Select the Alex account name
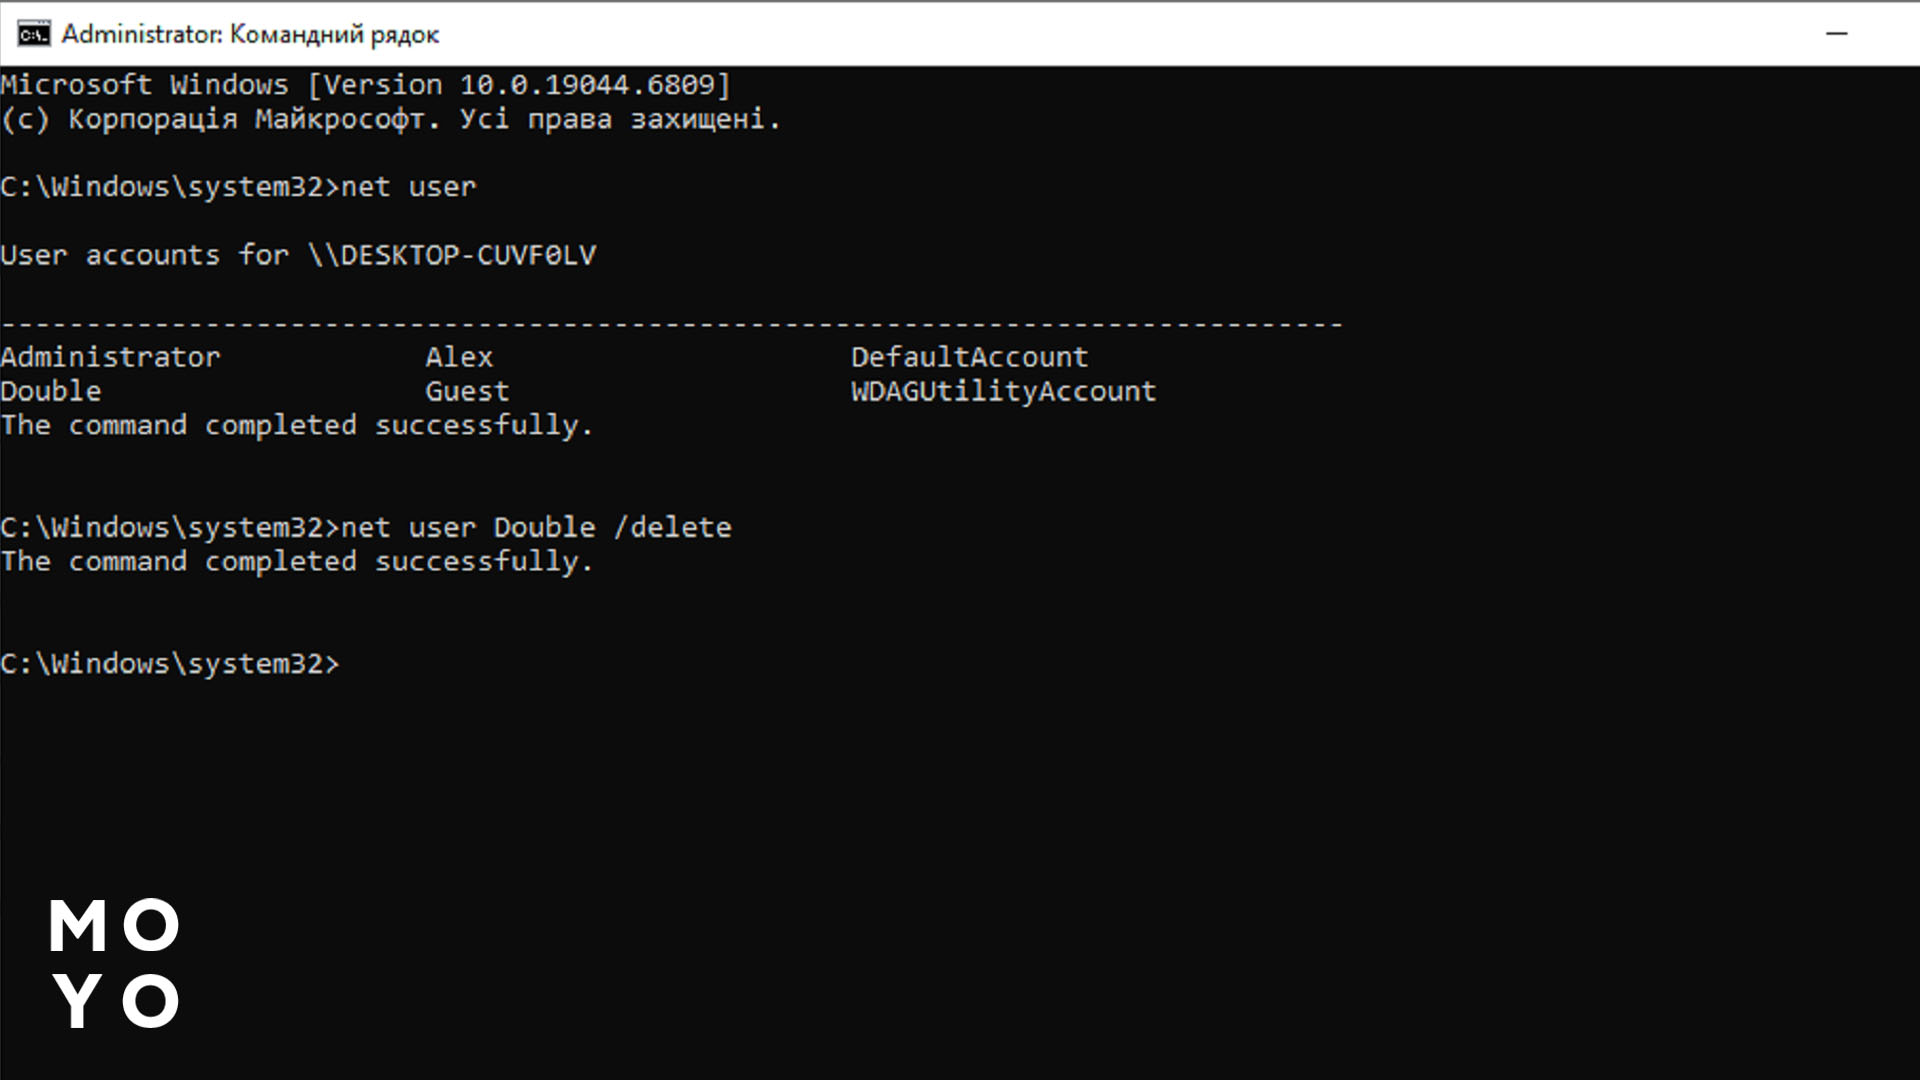Viewport: 1920px width, 1080px height. [x=459, y=357]
